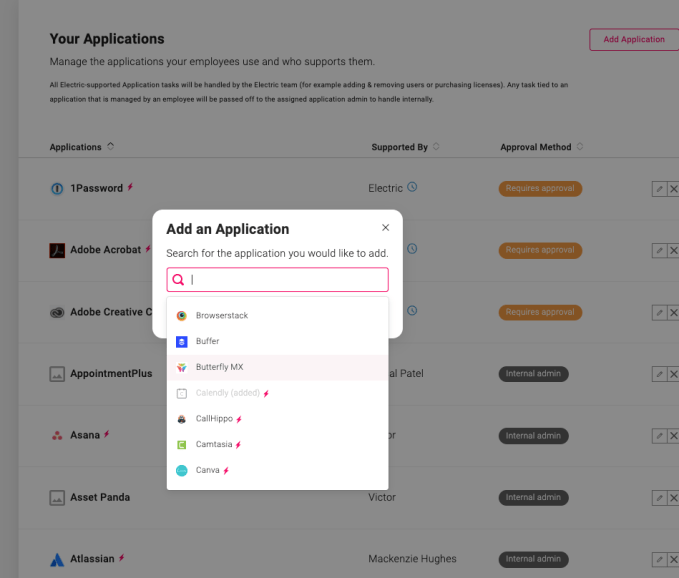
Task: Click the magnifier icon in search box
Action: coord(178,280)
